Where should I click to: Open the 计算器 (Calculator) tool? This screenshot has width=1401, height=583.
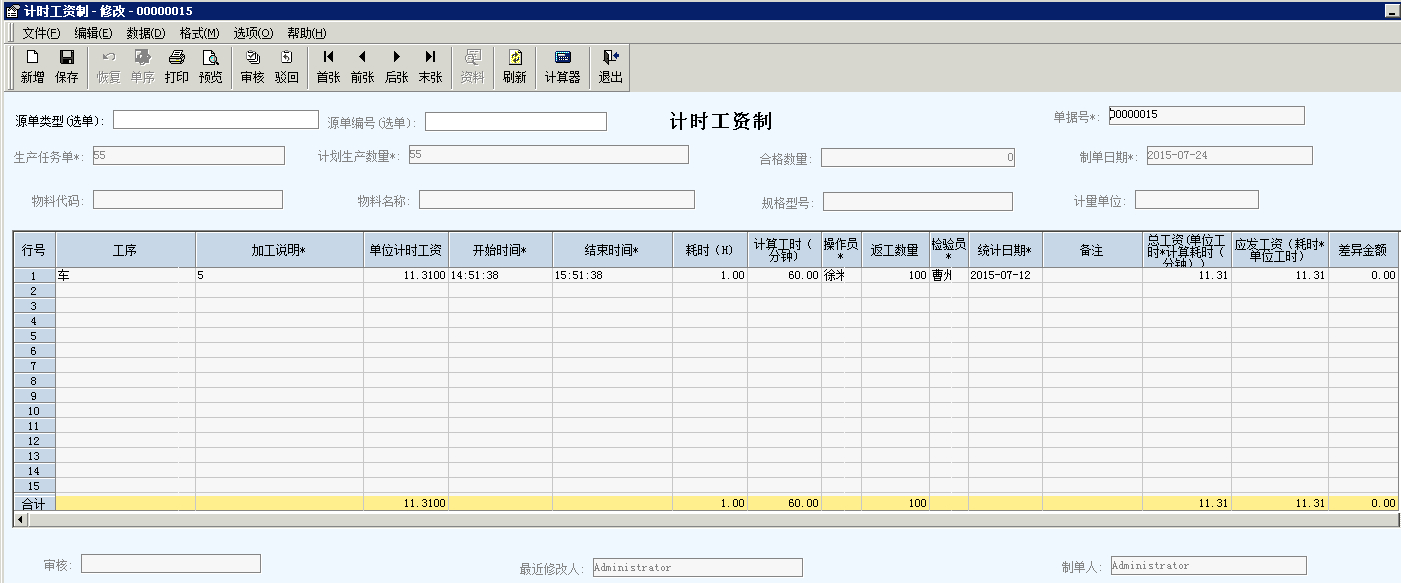point(562,67)
